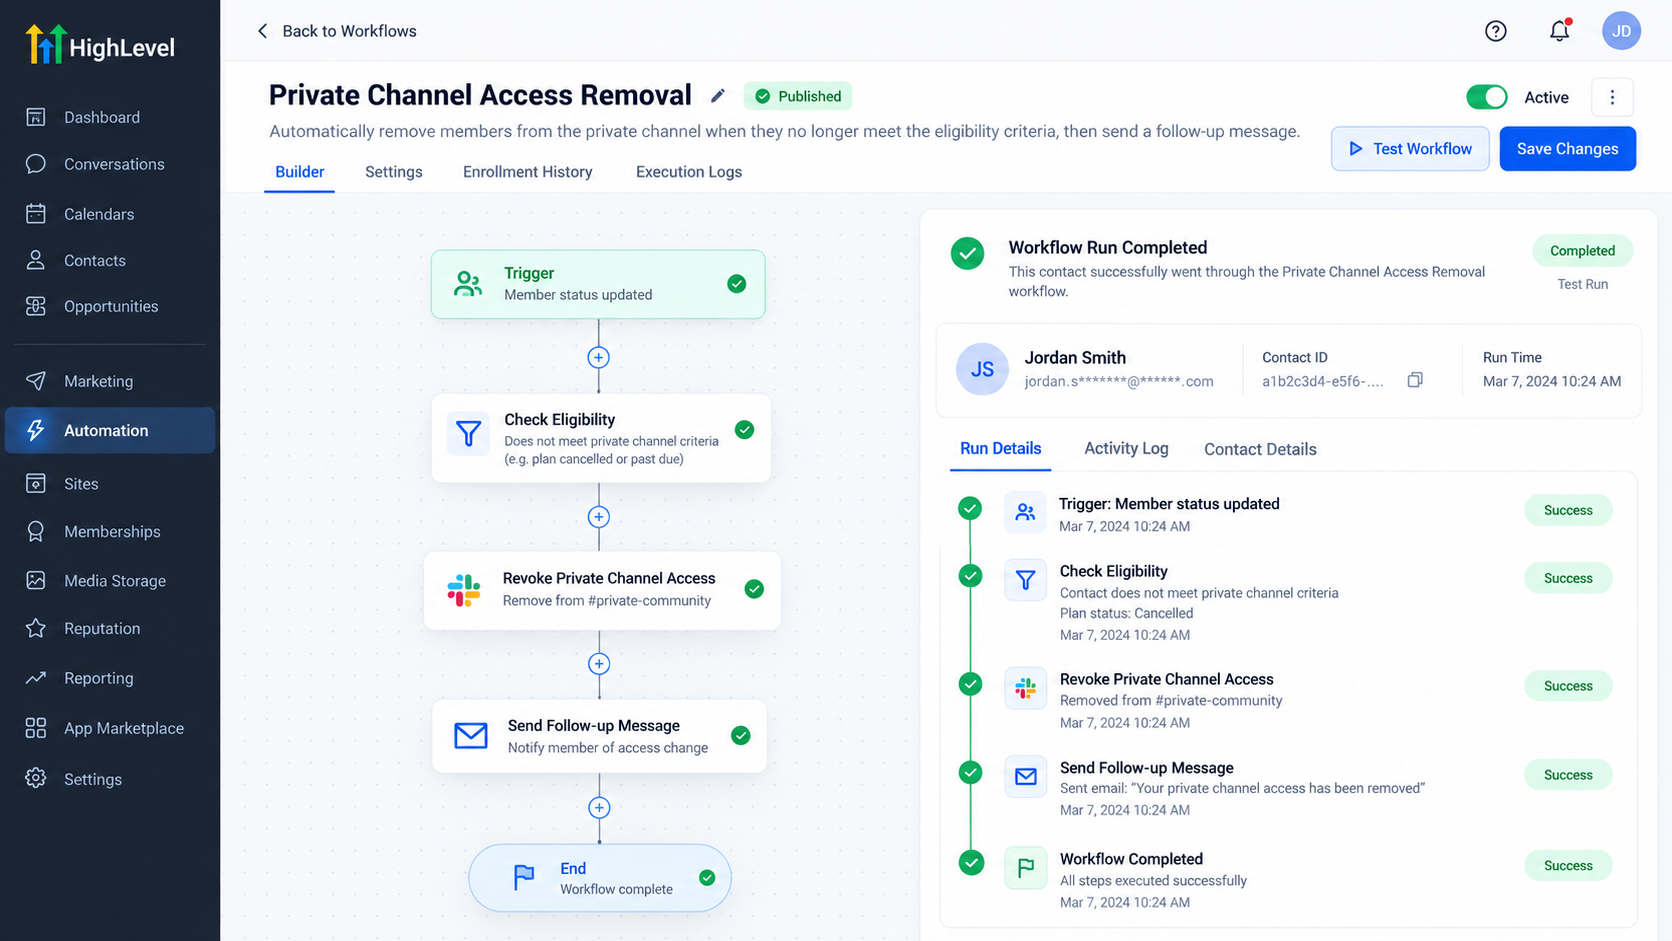Copy the Contact ID with copy icon
1672x941 pixels.
coord(1414,380)
